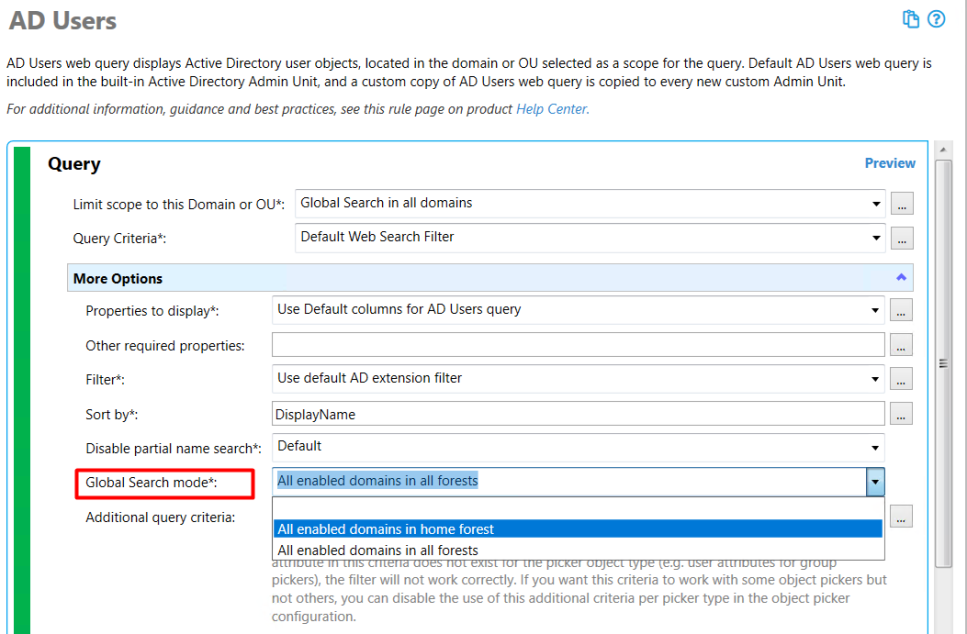Viewport: 967px width, 634px height.
Task: Click the copy/clipboard icon near the page title
Action: [x=911, y=19]
